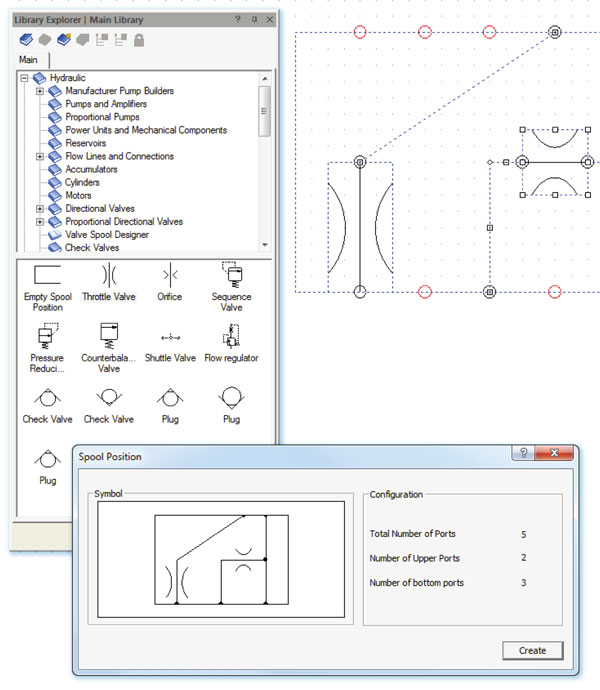Select the Orifice component
Image resolution: width=600 pixels, height=690 pixels.
(170, 283)
